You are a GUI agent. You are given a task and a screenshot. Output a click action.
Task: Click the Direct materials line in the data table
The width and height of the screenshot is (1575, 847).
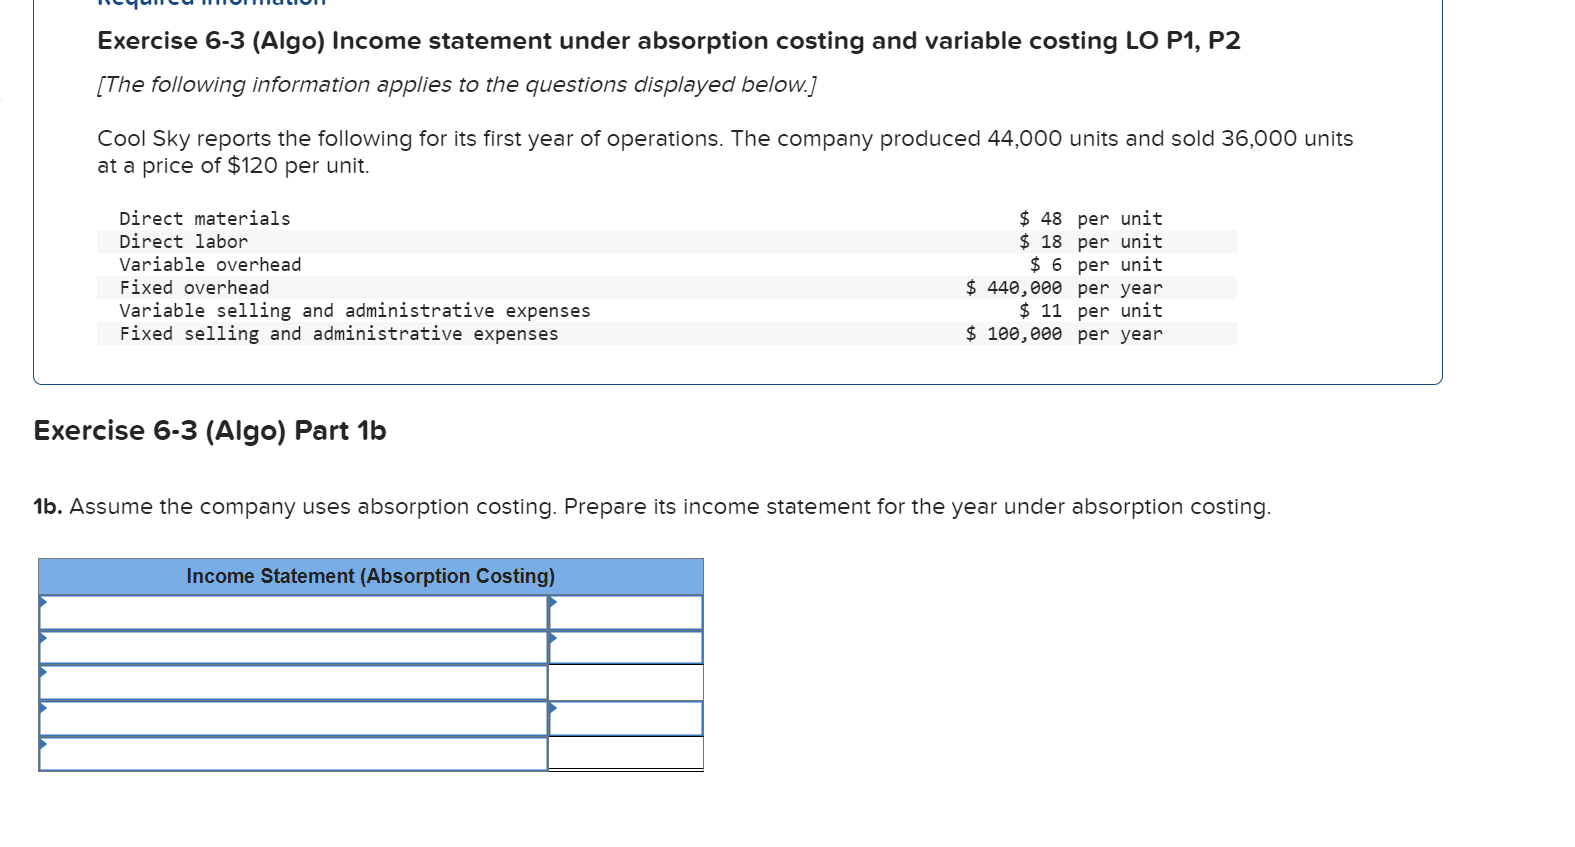click(400, 218)
